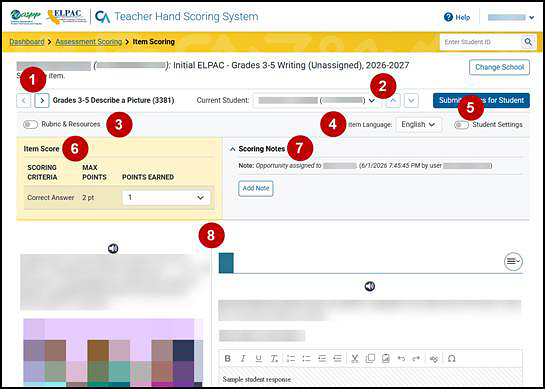This screenshot has height=389, width=545.
Task: Click the Add Note button
Action: [x=256, y=188]
